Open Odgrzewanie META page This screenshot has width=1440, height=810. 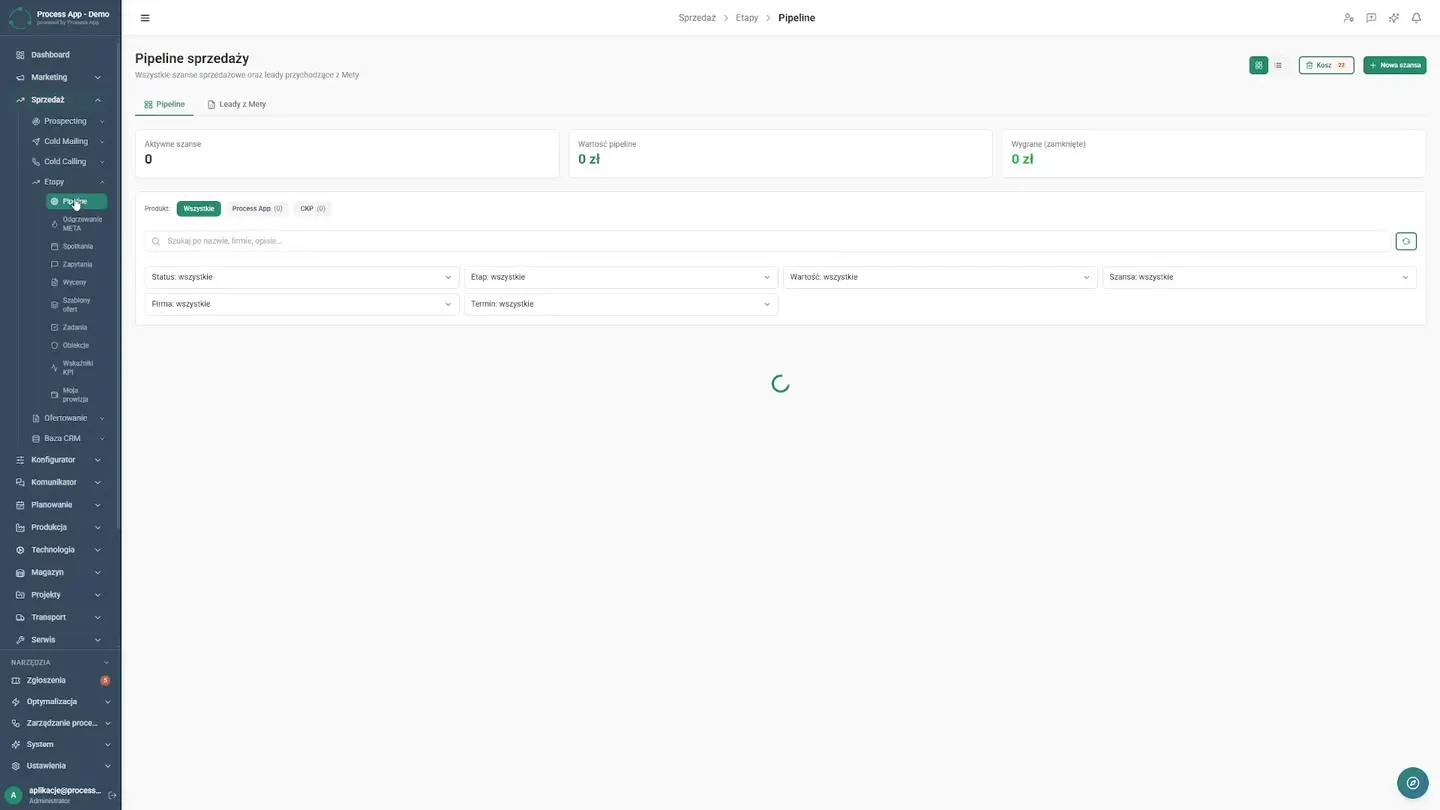(x=77, y=223)
